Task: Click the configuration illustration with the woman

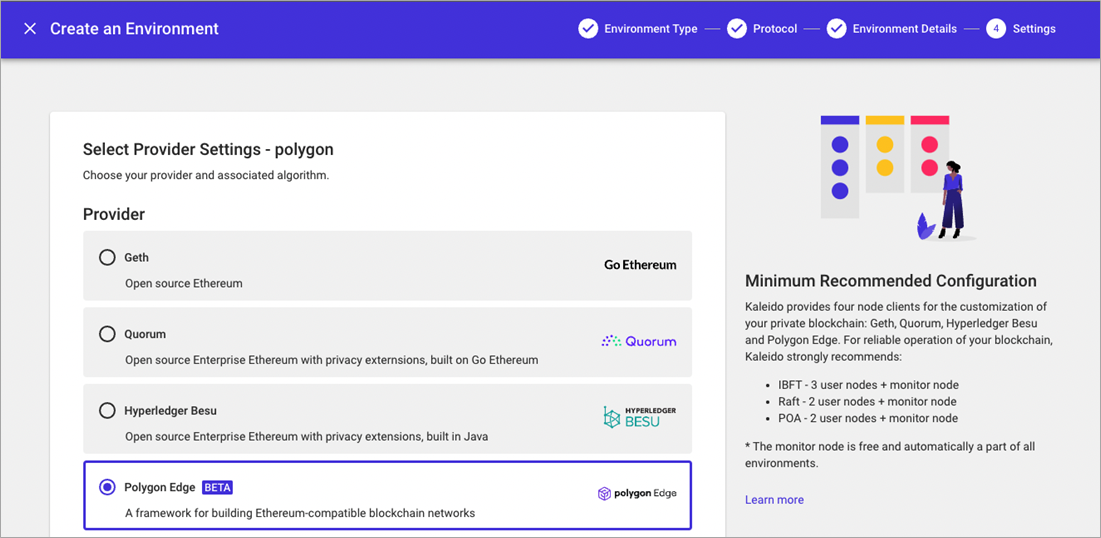Action: point(898,178)
